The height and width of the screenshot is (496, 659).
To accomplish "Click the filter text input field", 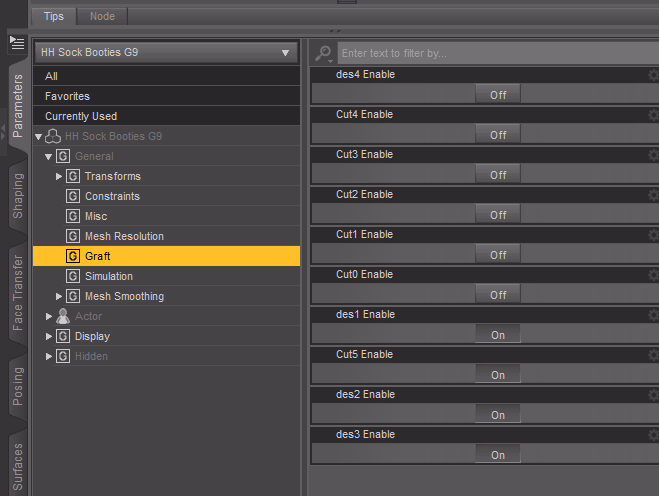I will click(x=498, y=53).
